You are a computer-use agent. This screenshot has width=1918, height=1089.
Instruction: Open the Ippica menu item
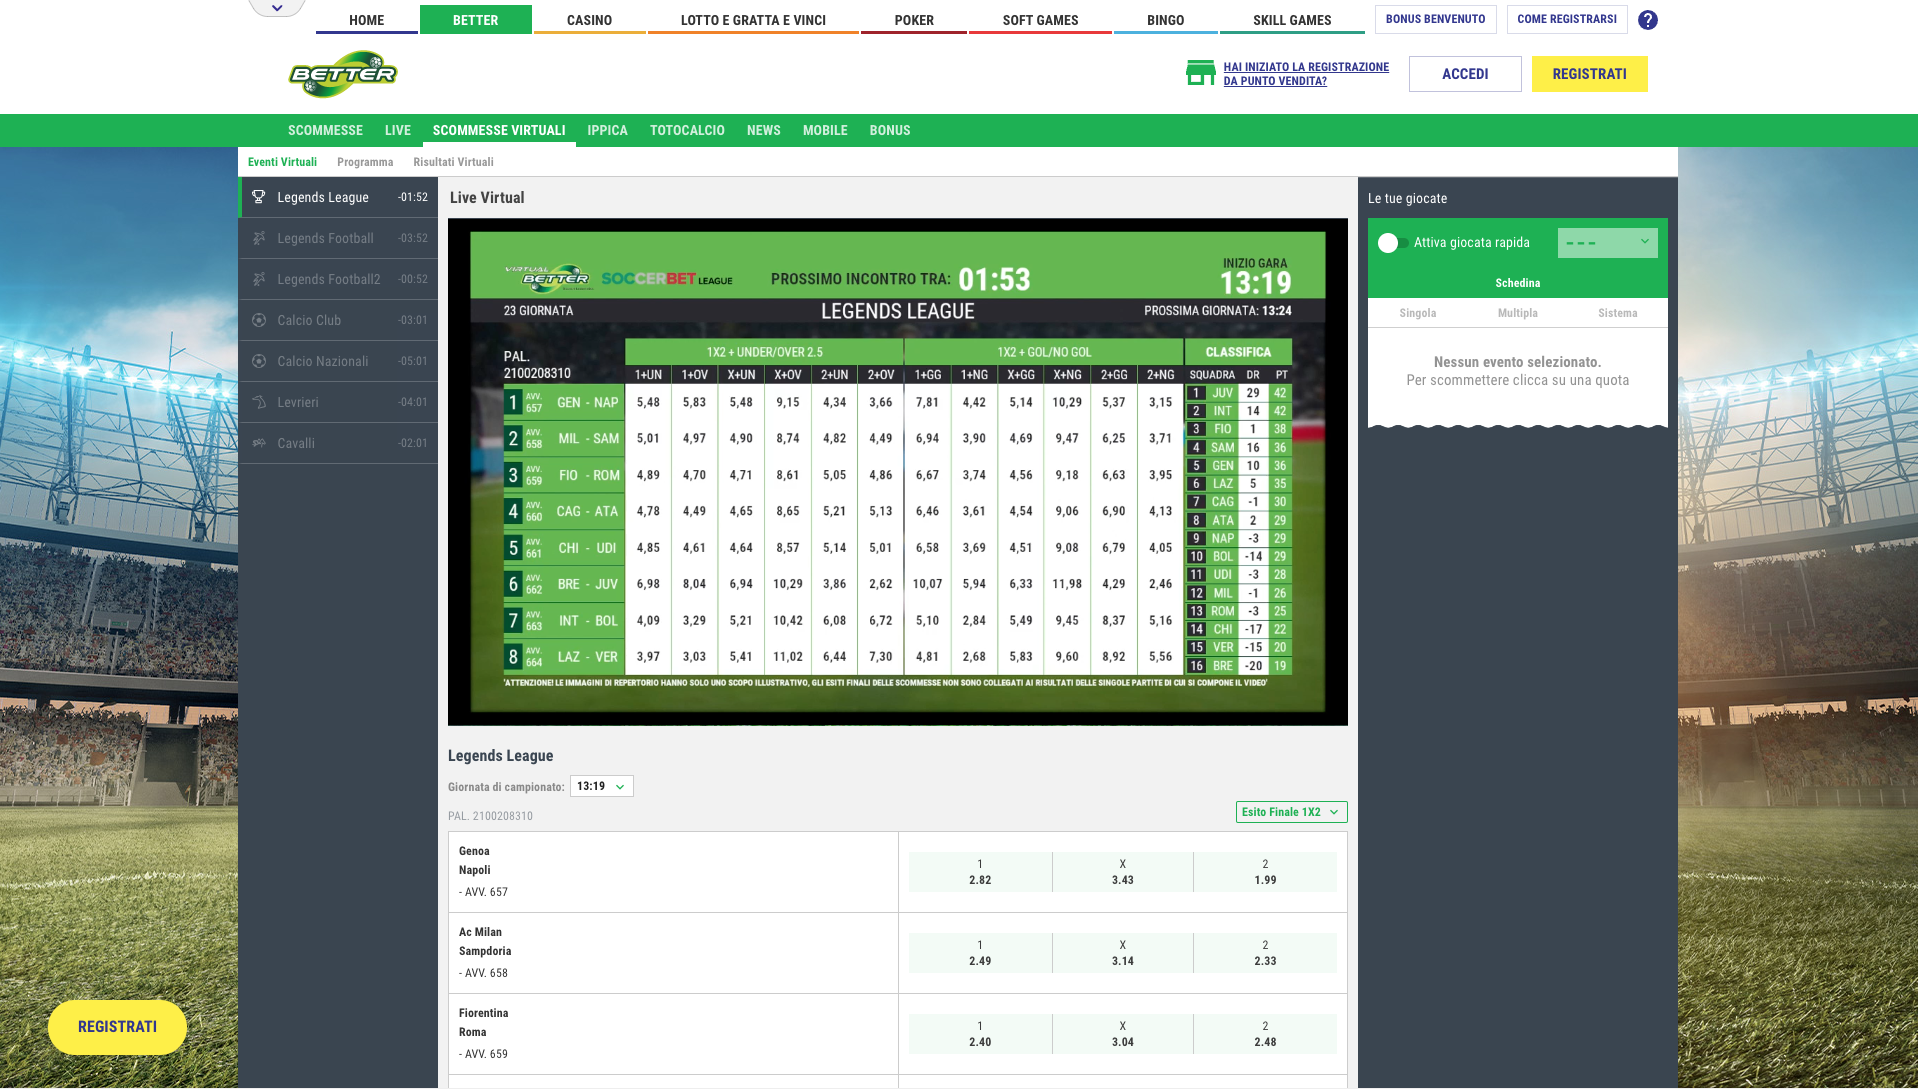[x=607, y=130]
